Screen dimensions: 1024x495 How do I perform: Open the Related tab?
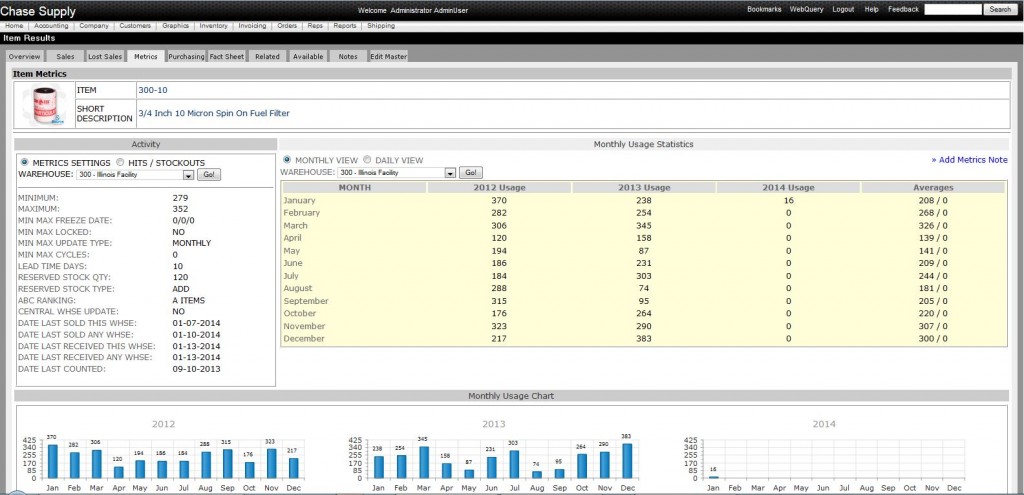[267, 57]
